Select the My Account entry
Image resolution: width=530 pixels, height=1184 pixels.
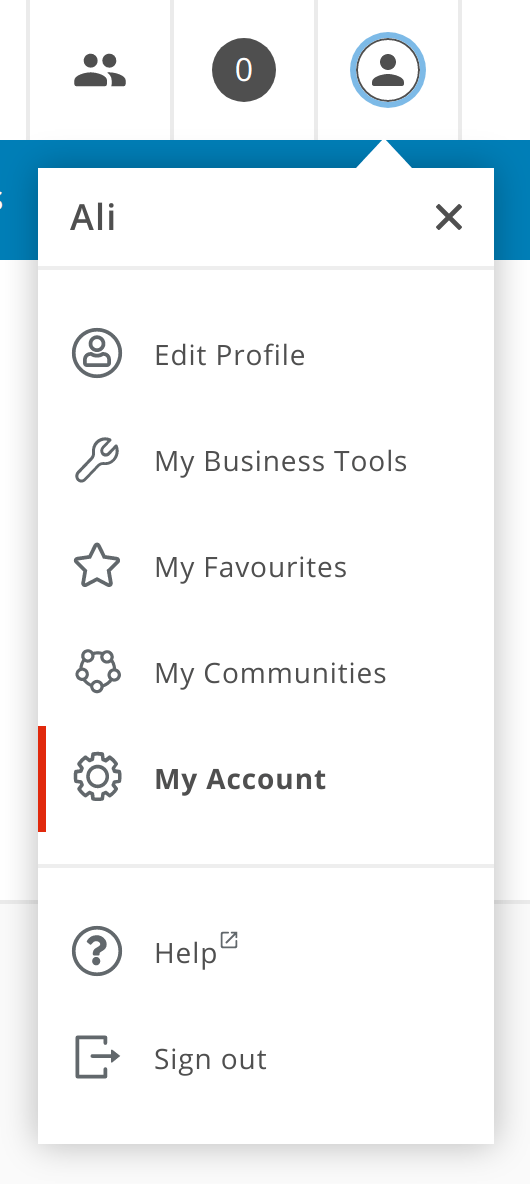click(x=266, y=779)
